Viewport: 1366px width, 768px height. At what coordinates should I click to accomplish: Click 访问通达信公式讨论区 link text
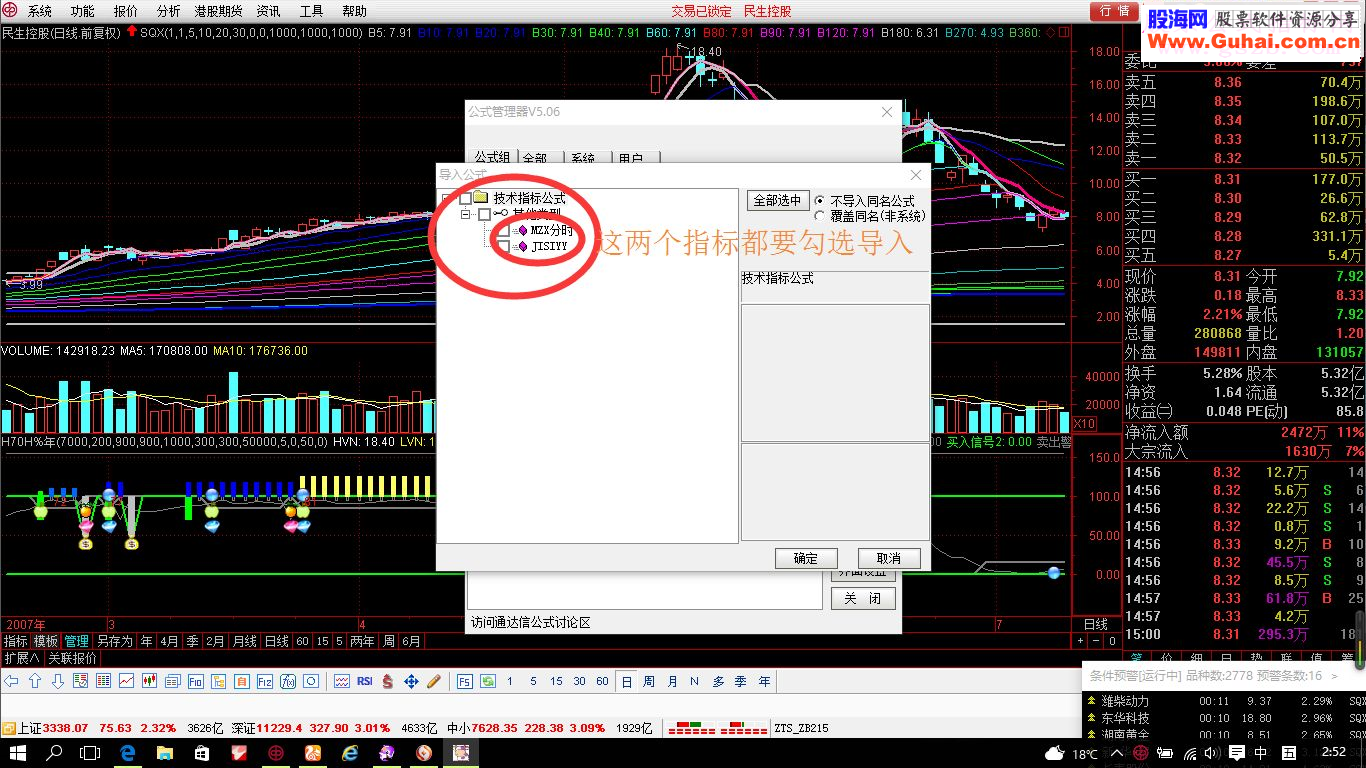coord(530,622)
